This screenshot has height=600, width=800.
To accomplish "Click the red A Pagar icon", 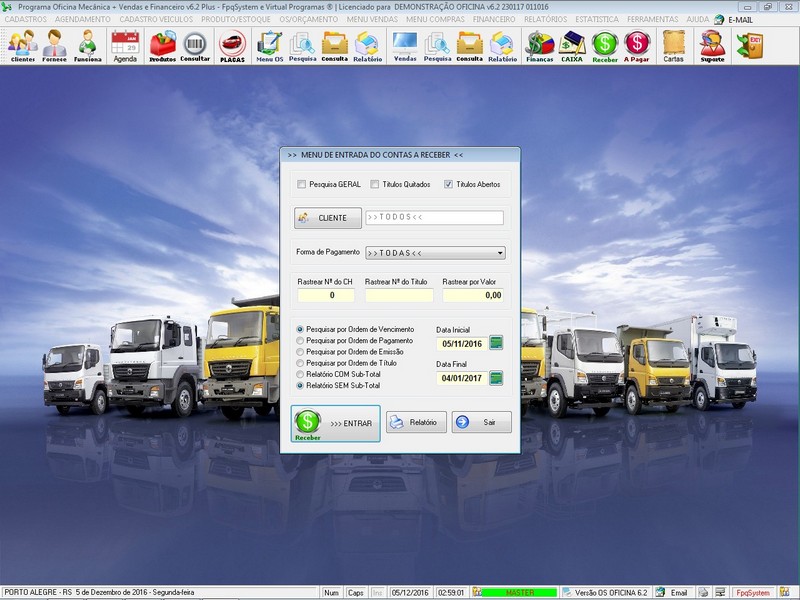I will click(x=637, y=46).
